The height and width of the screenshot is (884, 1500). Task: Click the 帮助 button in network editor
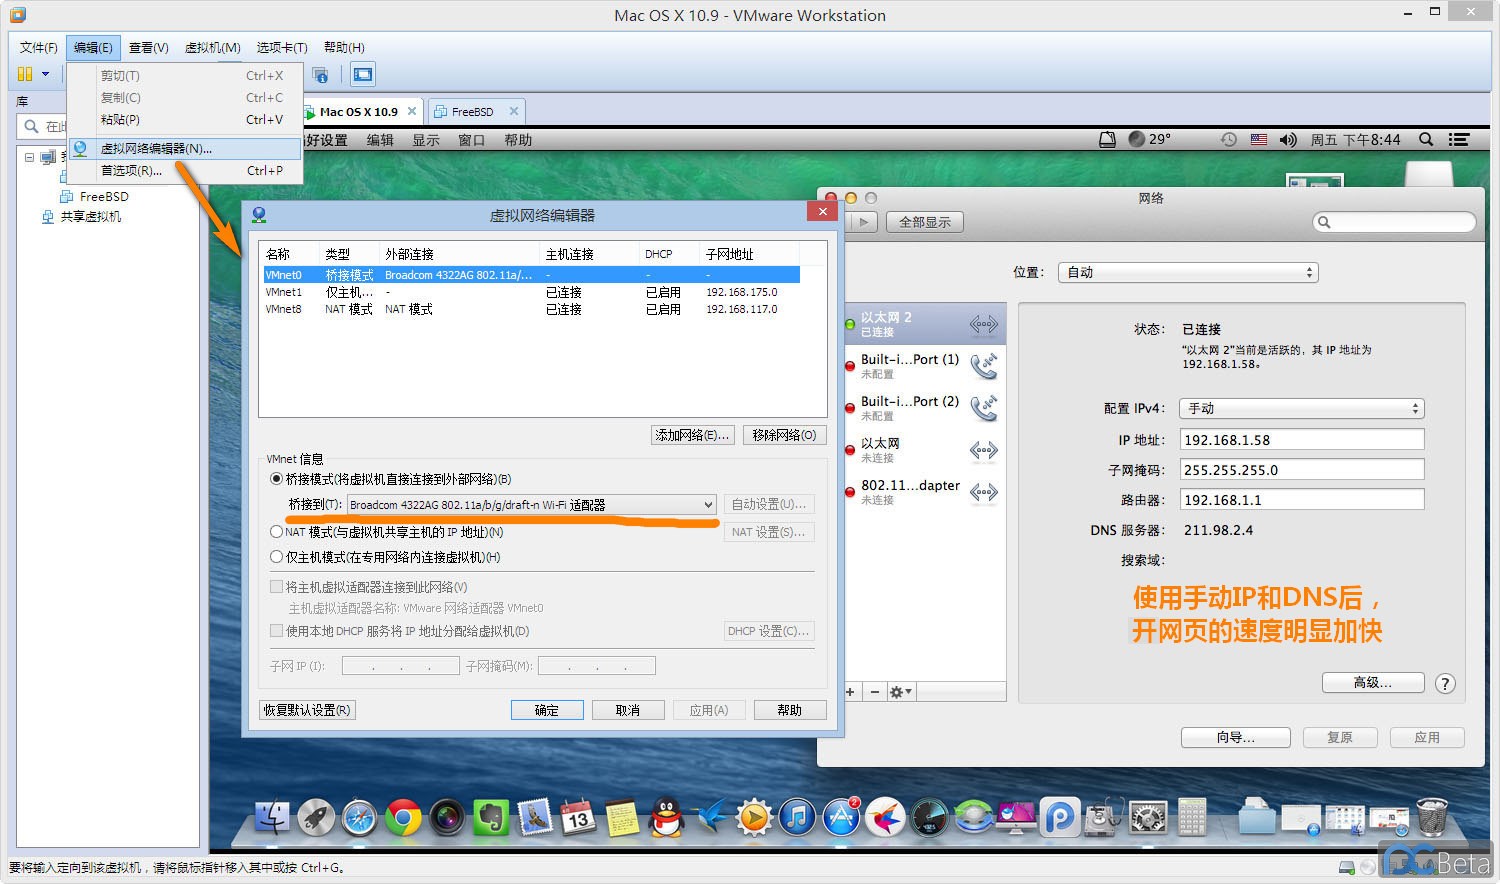790,710
